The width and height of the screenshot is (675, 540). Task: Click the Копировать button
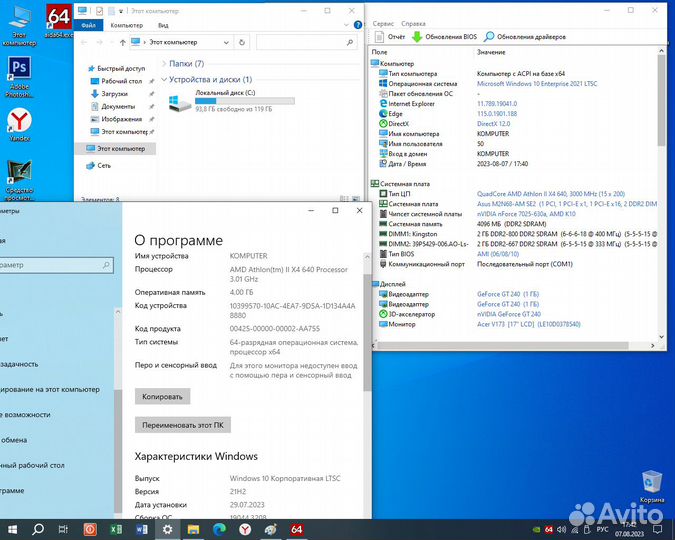[x=162, y=397]
